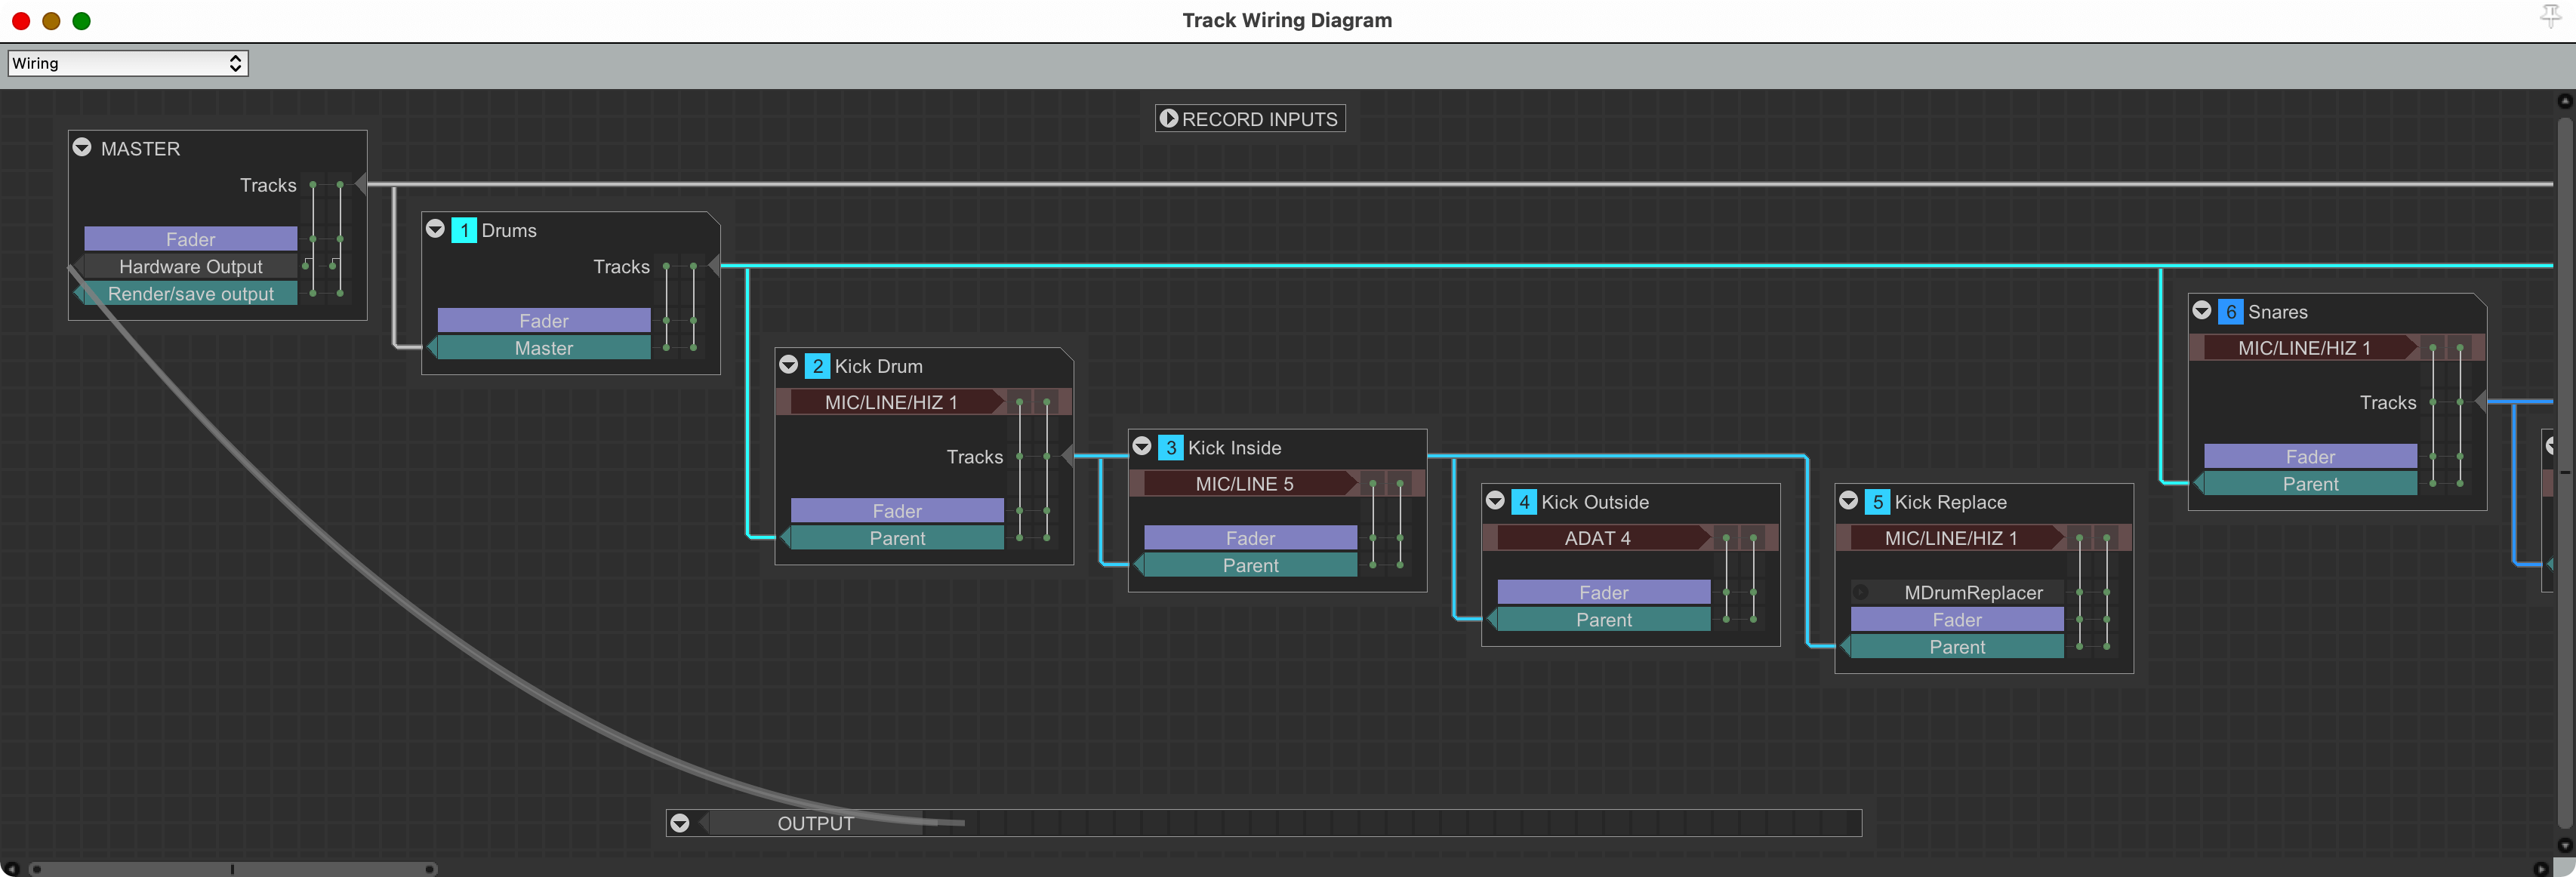This screenshot has height=877, width=2576.
Task: Select the ADAT 4 input on Kick Outside
Action: 1596,538
